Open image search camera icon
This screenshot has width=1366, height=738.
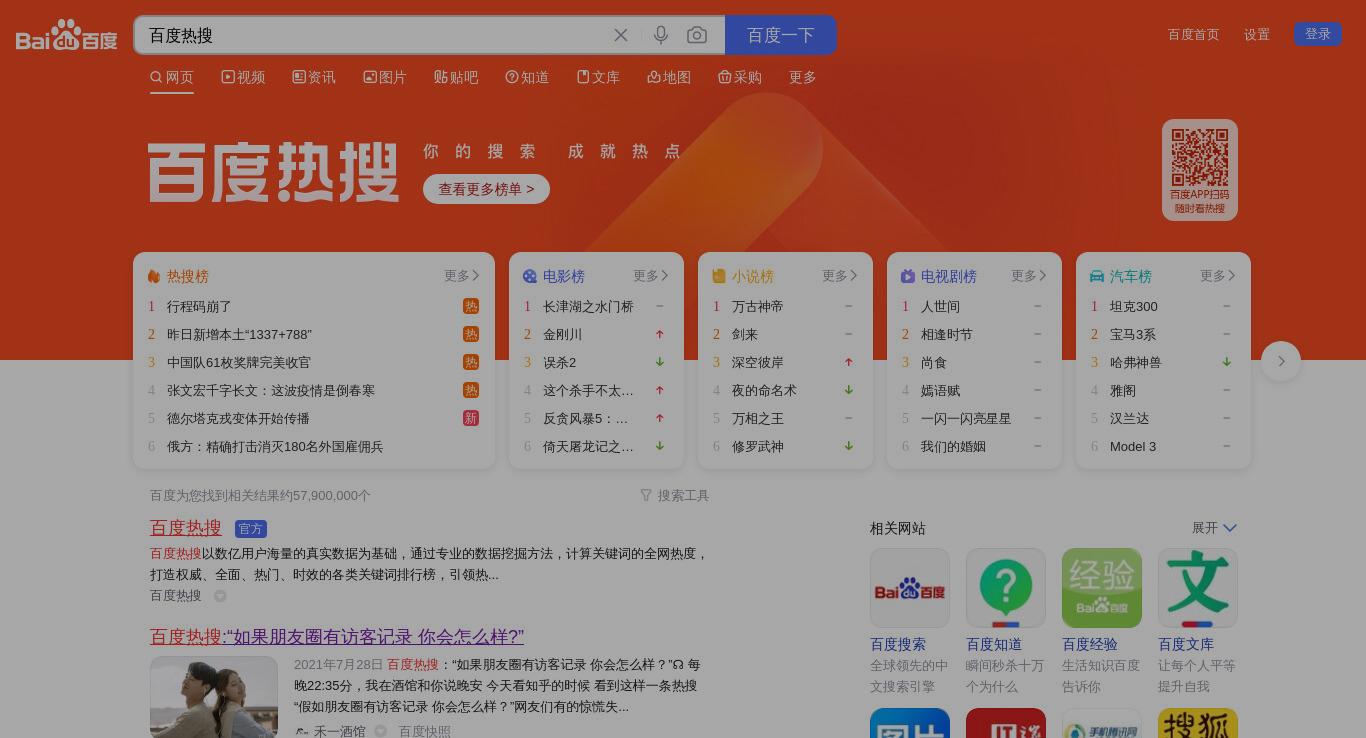pyautogui.click(x=697, y=35)
